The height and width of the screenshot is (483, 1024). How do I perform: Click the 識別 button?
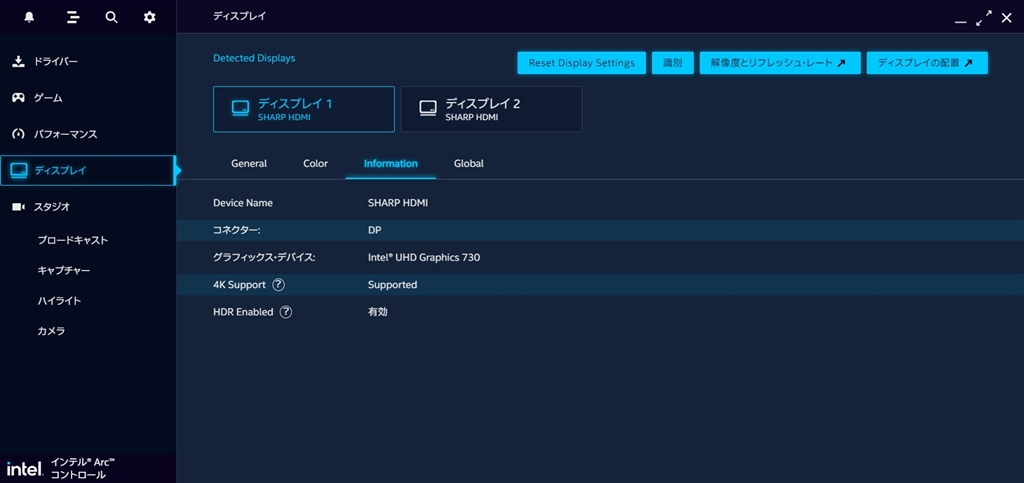pyautogui.click(x=673, y=63)
